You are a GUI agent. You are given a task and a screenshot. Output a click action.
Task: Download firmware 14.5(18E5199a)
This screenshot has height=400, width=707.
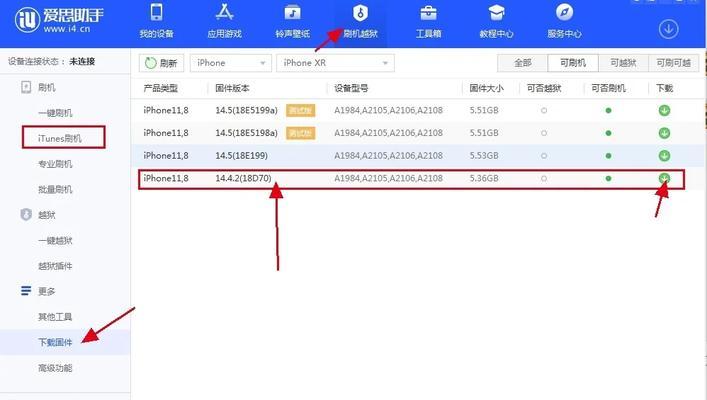(664, 110)
